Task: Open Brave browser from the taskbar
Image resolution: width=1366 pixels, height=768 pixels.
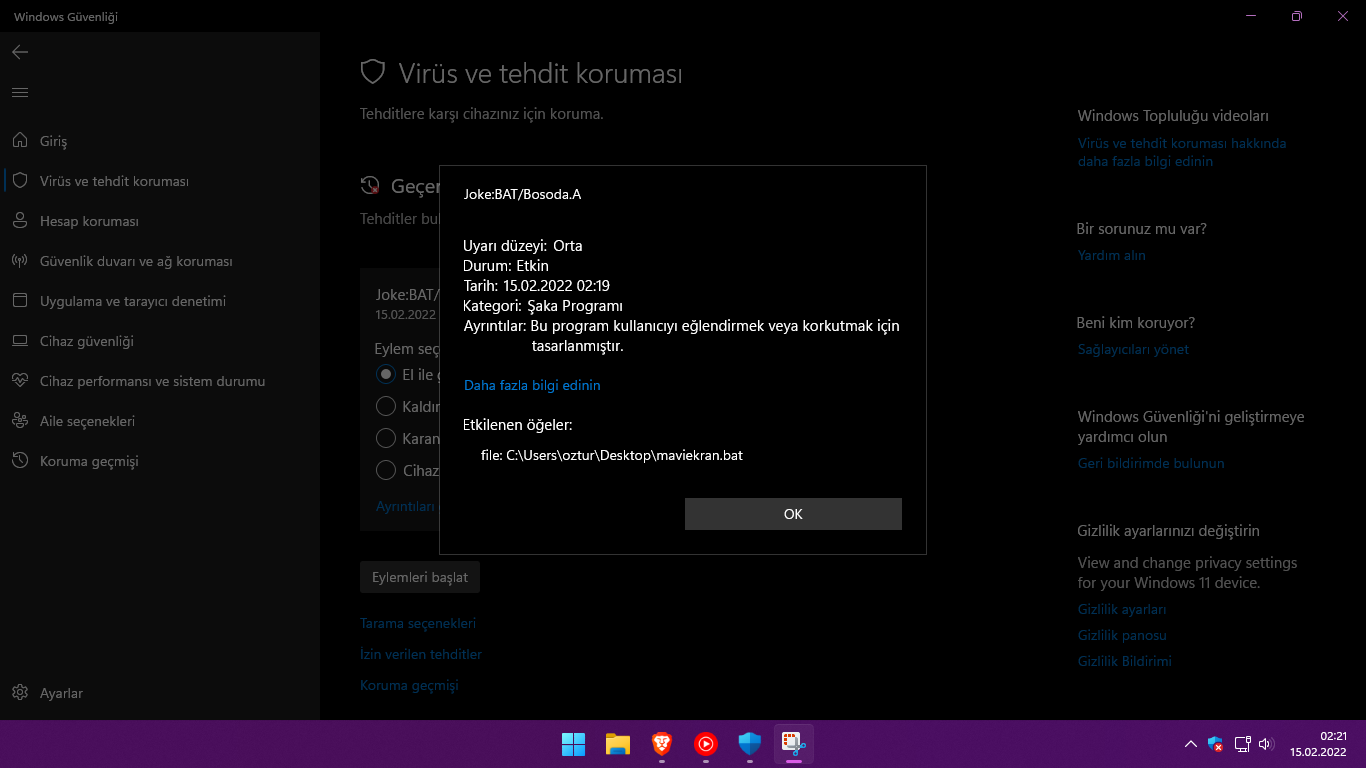Action: (662, 744)
